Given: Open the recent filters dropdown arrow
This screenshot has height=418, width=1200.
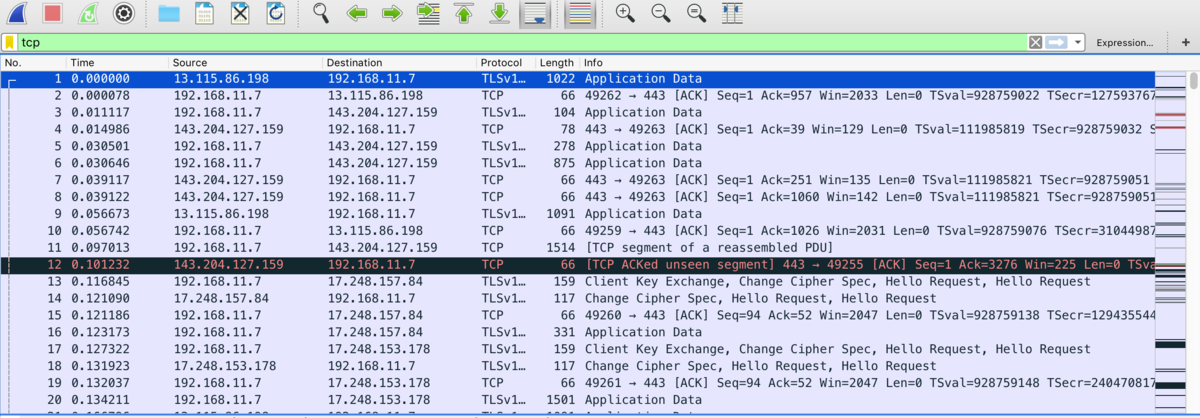Looking at the screenshot, I should click(x=1077, y=43).
